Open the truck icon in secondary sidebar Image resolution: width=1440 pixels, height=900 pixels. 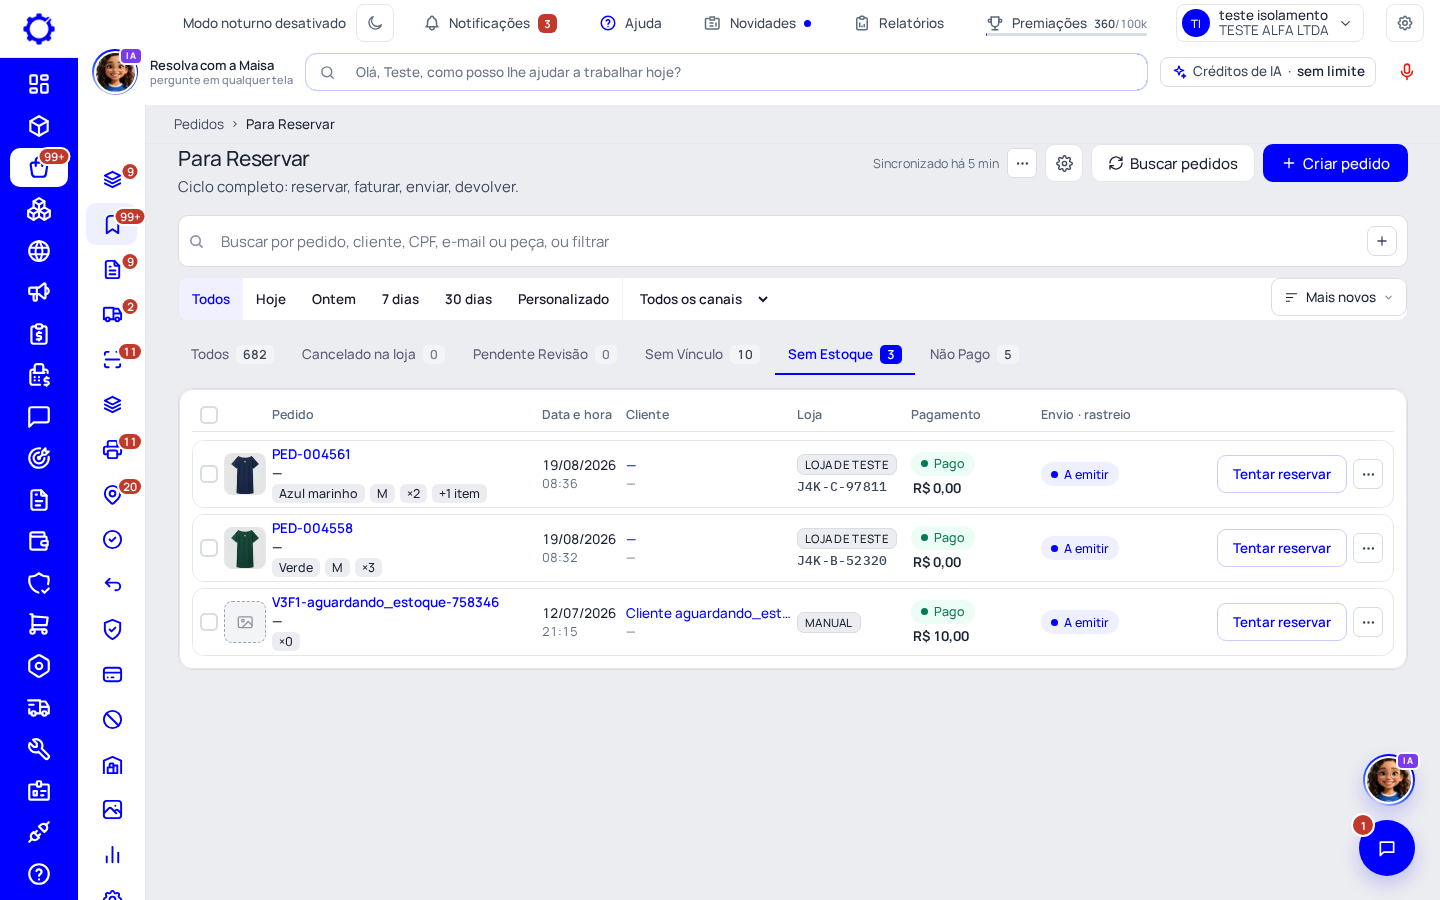click(x=113, y=315)
